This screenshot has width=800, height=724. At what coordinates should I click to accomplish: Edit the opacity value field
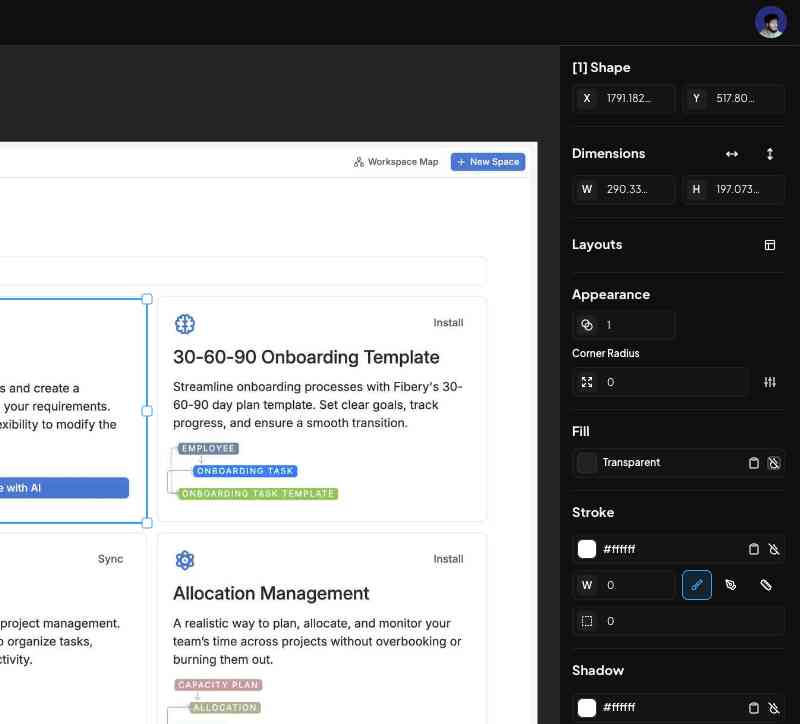click(623, 325)
